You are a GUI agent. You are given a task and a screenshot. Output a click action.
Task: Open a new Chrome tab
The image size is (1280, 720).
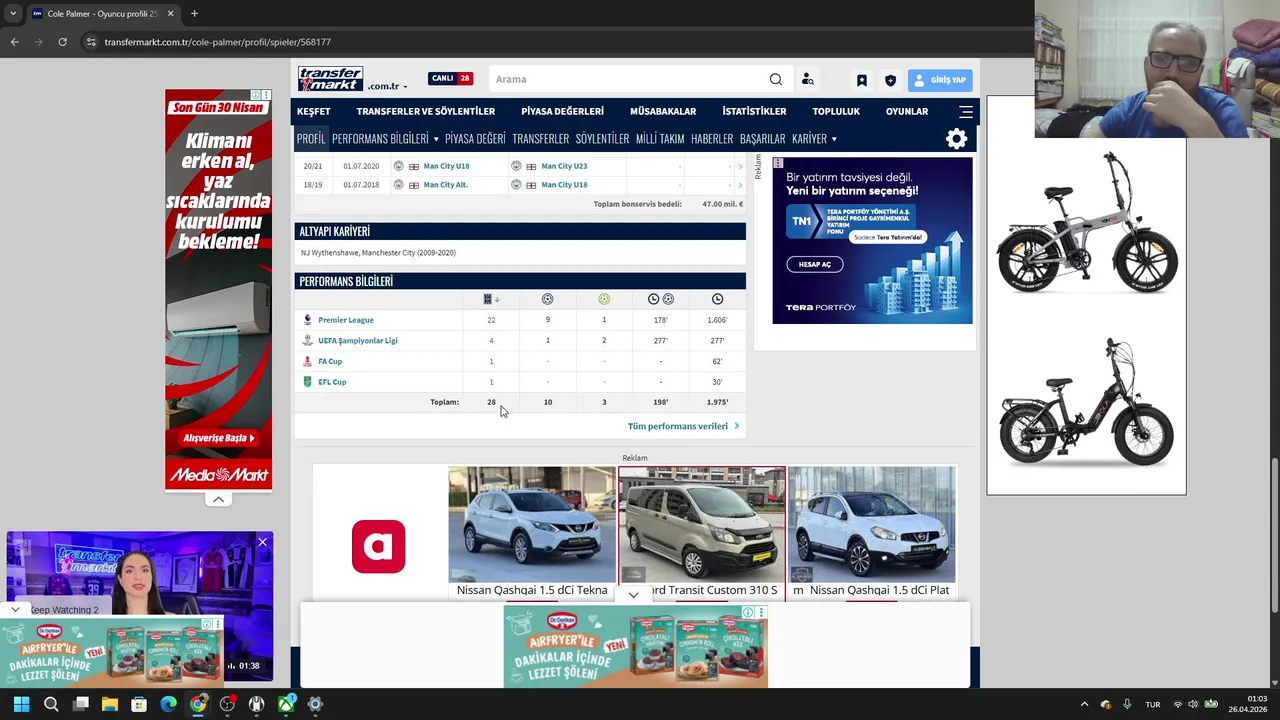pyautogui.click(x=194, y=14)
